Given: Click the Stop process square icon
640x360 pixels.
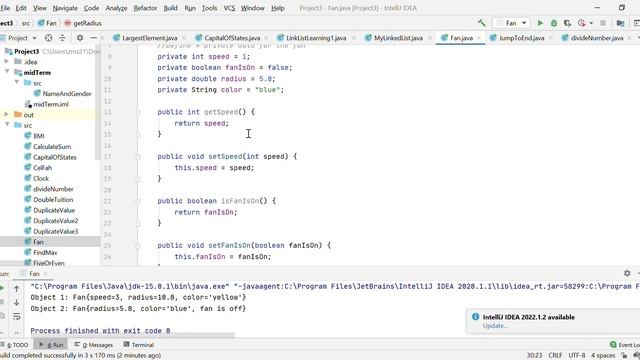Looking at the screenshot, I should coord(603,23).
